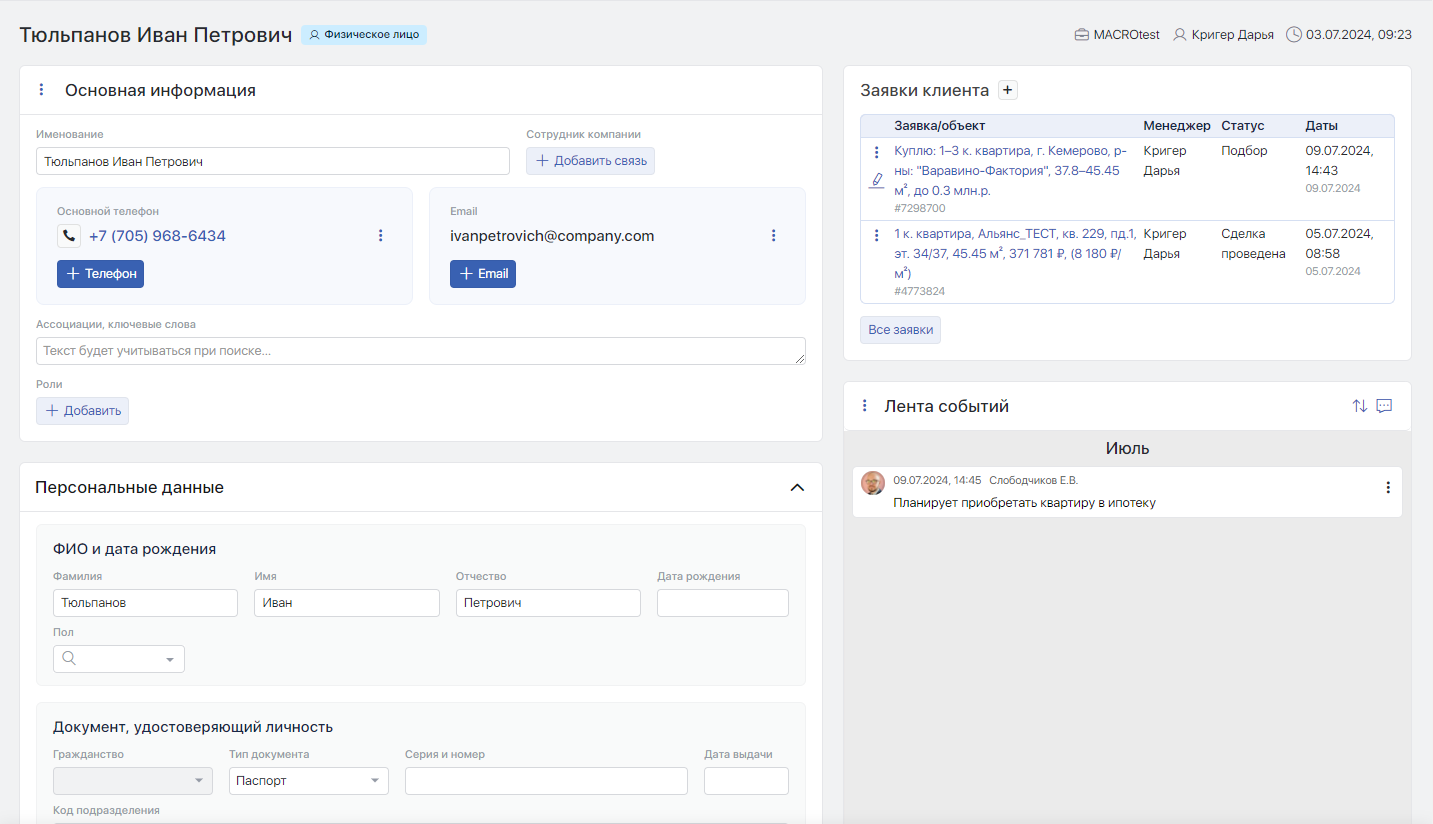Click the add comment icon in event feed
Image resolution: width=1433 pixels, height=824 pixels.
click(1384, 406)
